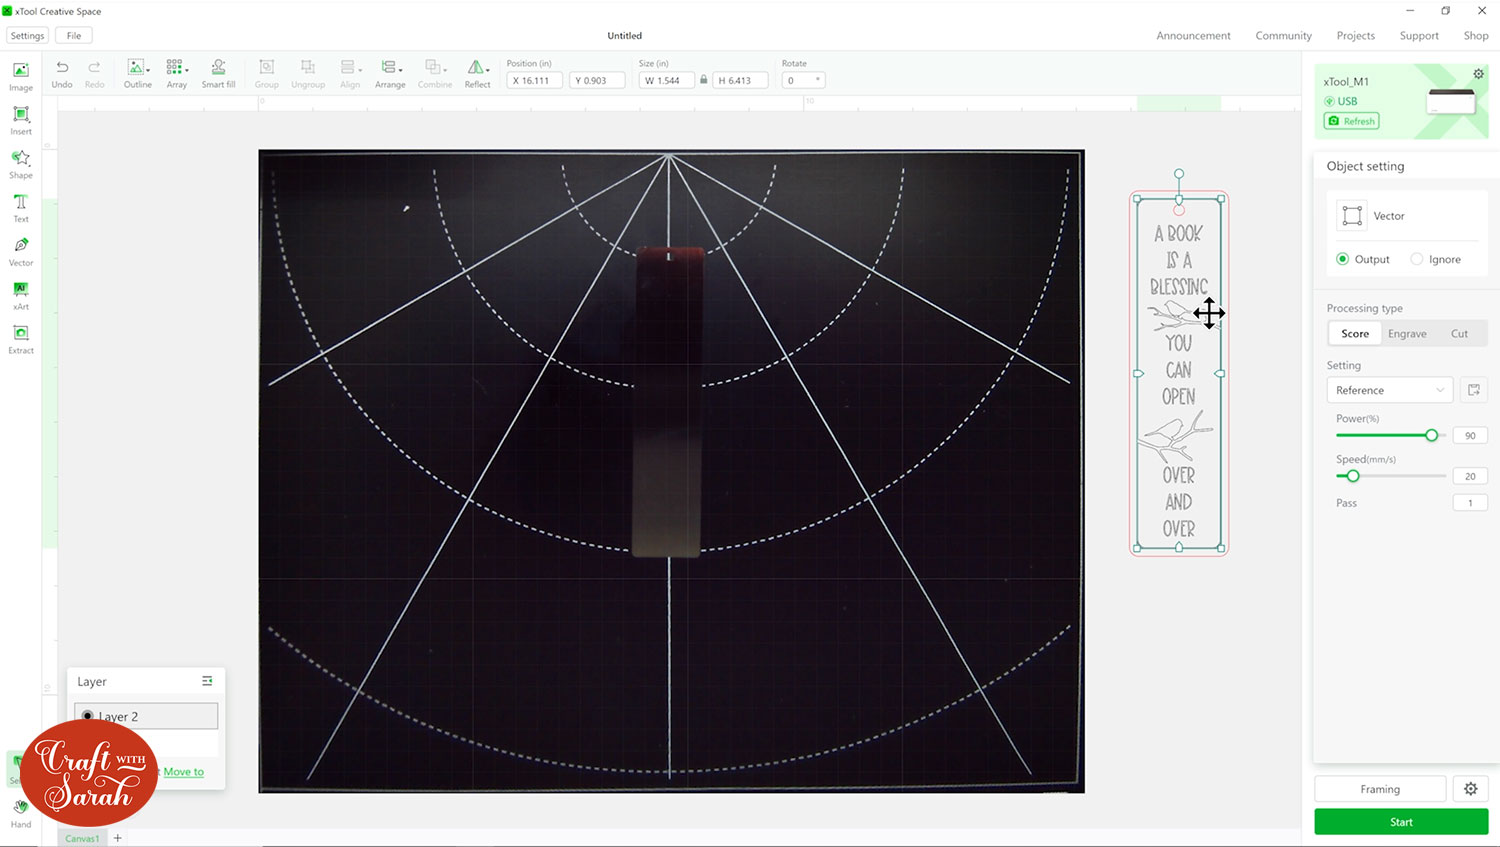Open xTool M1 device settings gear

tap(1478, 74)
